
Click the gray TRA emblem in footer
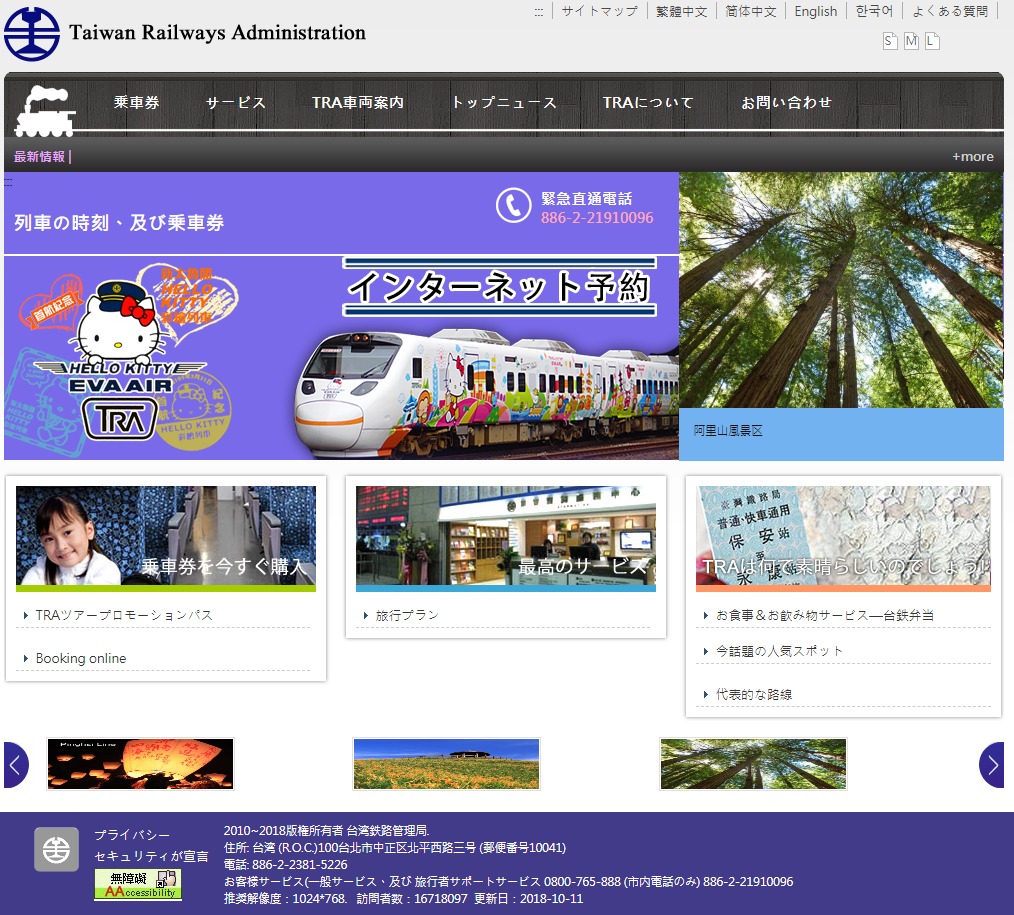point(56,849)
